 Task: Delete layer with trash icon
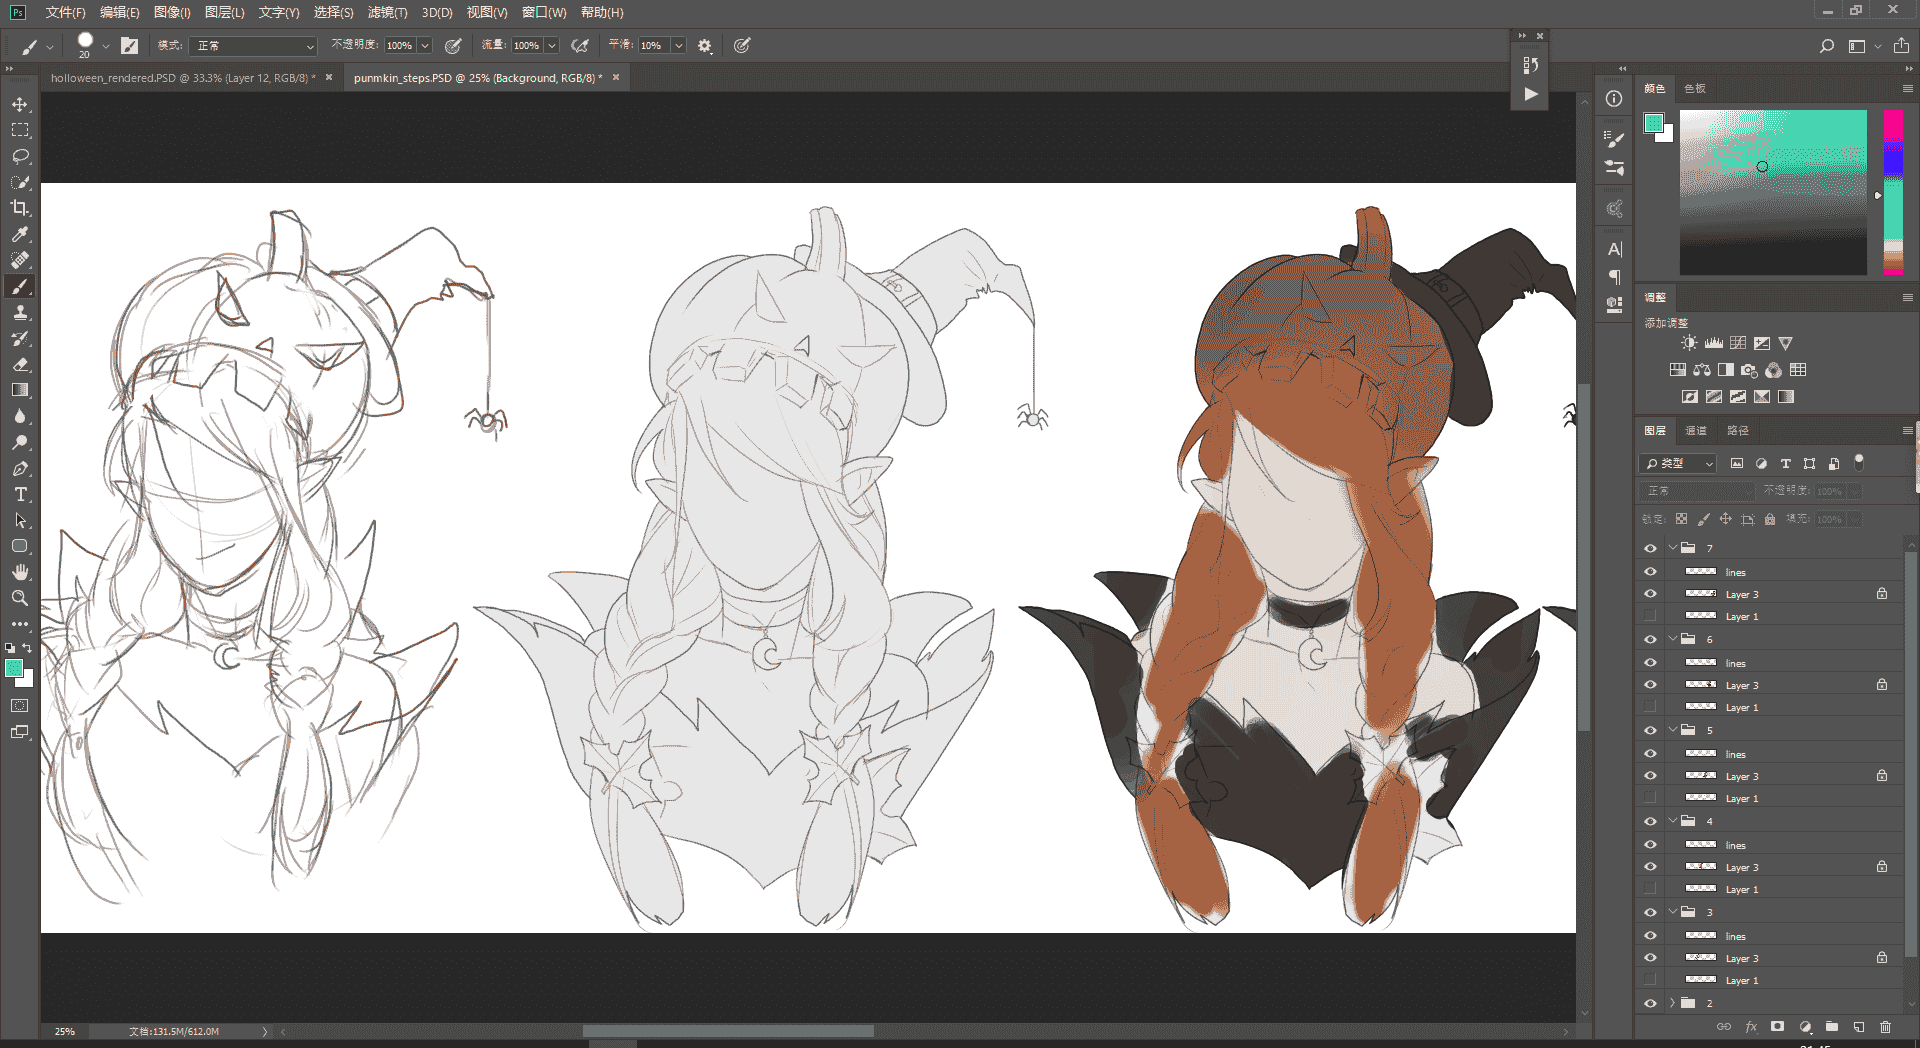(x=1886, y=1027)
